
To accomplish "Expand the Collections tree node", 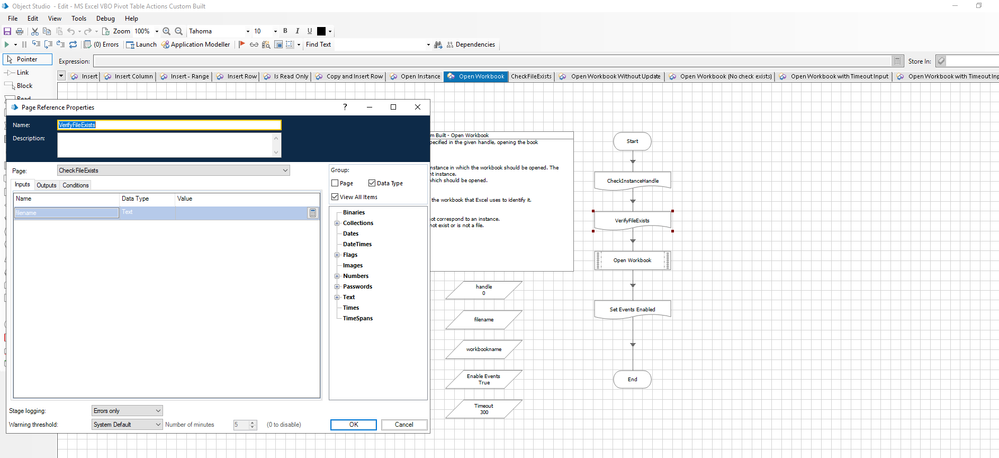I will tap(336, 223).
